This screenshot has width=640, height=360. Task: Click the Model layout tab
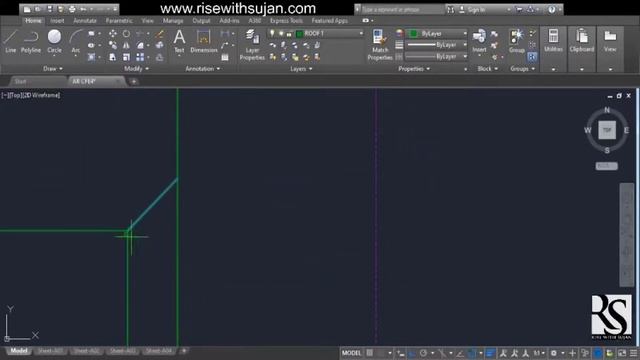point(19,351)
